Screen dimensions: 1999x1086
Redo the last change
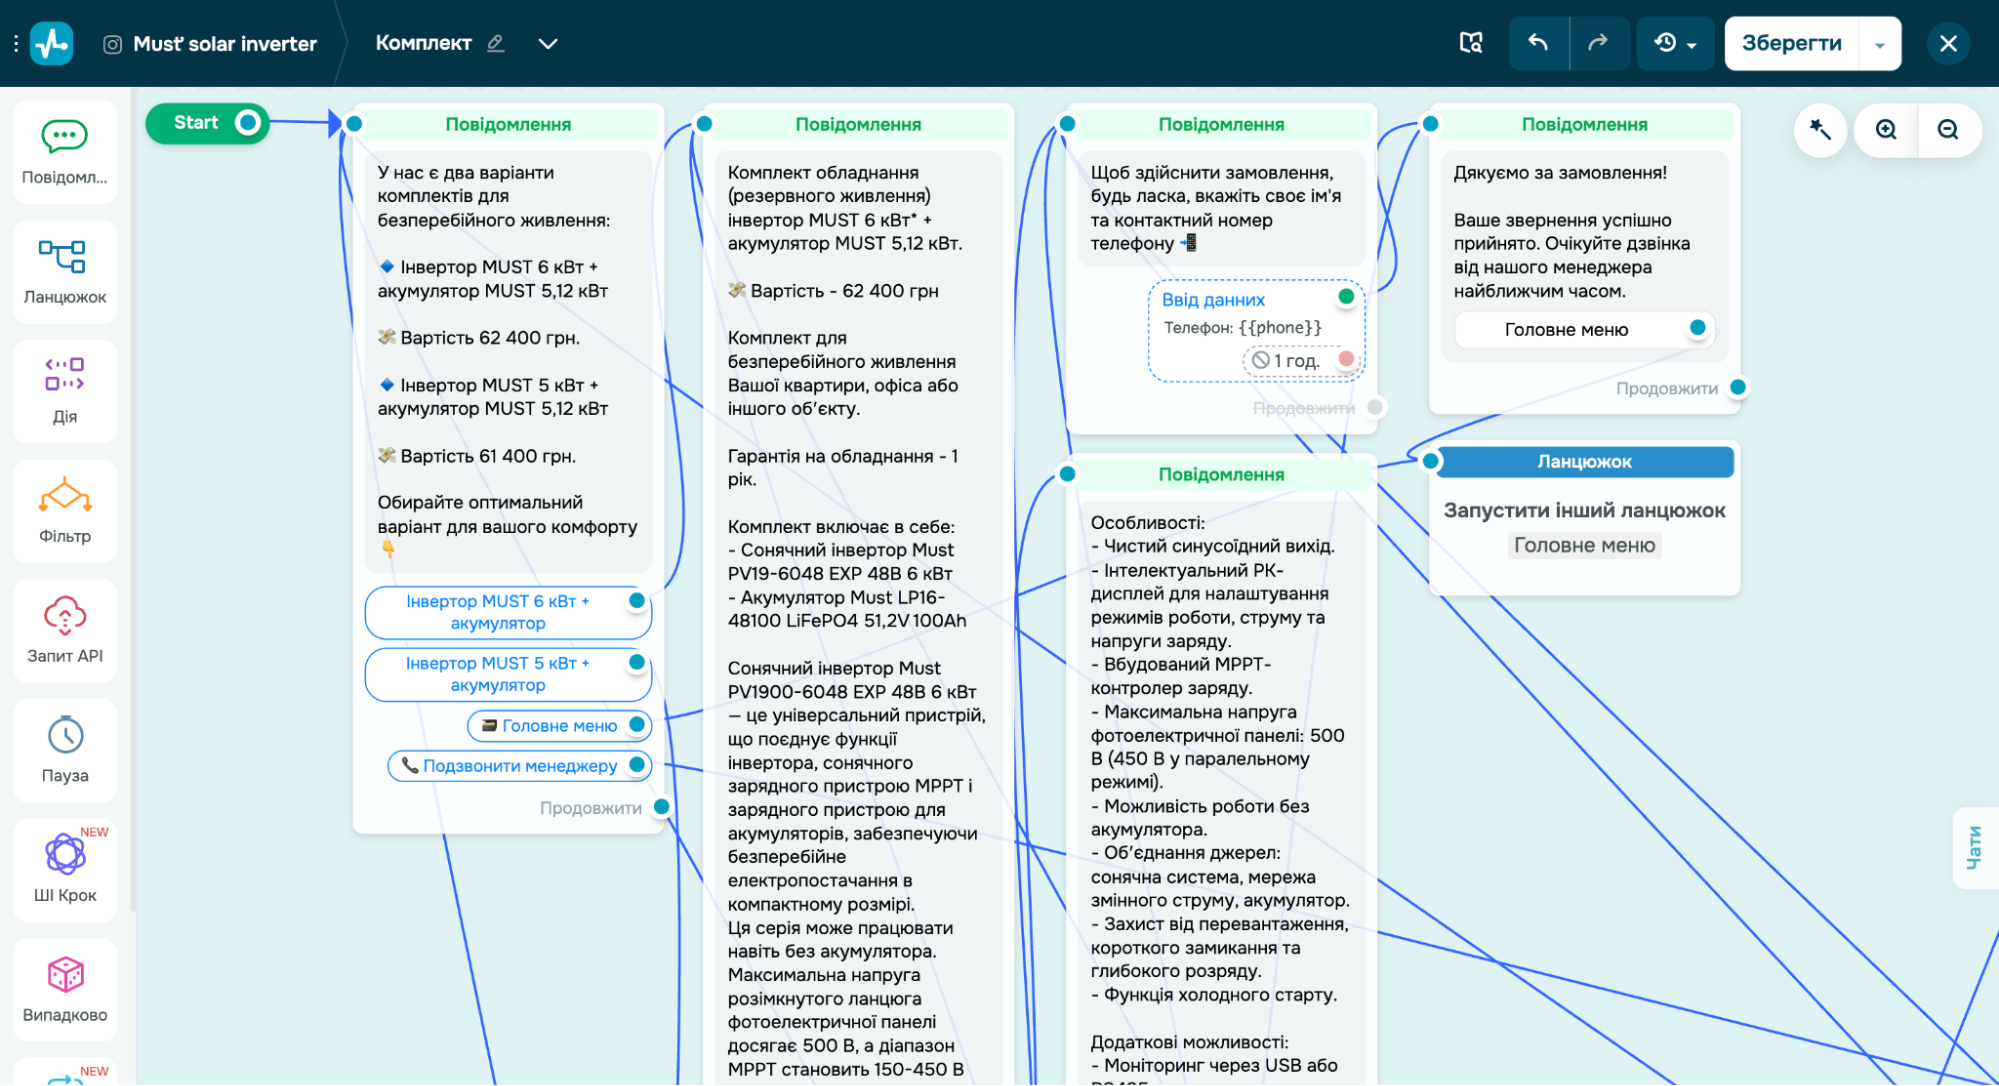click(x=1599, y=43)
